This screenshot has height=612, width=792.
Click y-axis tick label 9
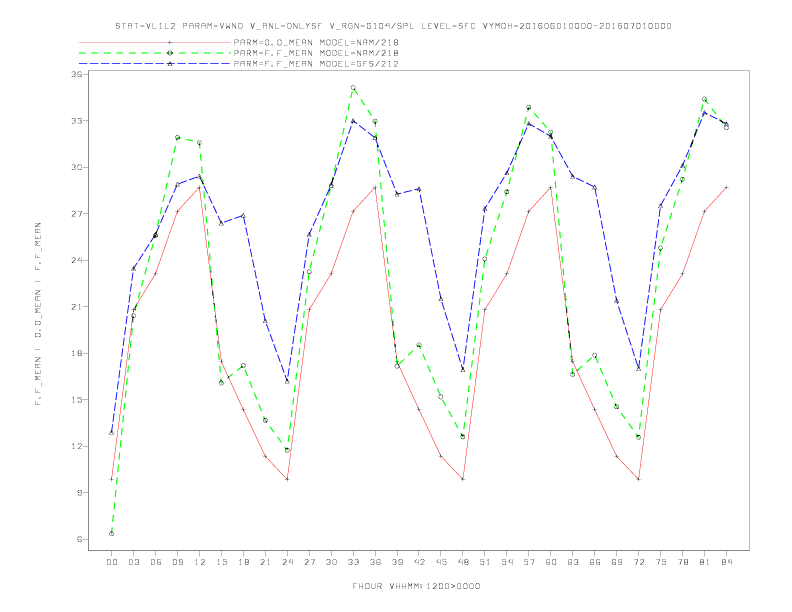[x=80, y=492]
